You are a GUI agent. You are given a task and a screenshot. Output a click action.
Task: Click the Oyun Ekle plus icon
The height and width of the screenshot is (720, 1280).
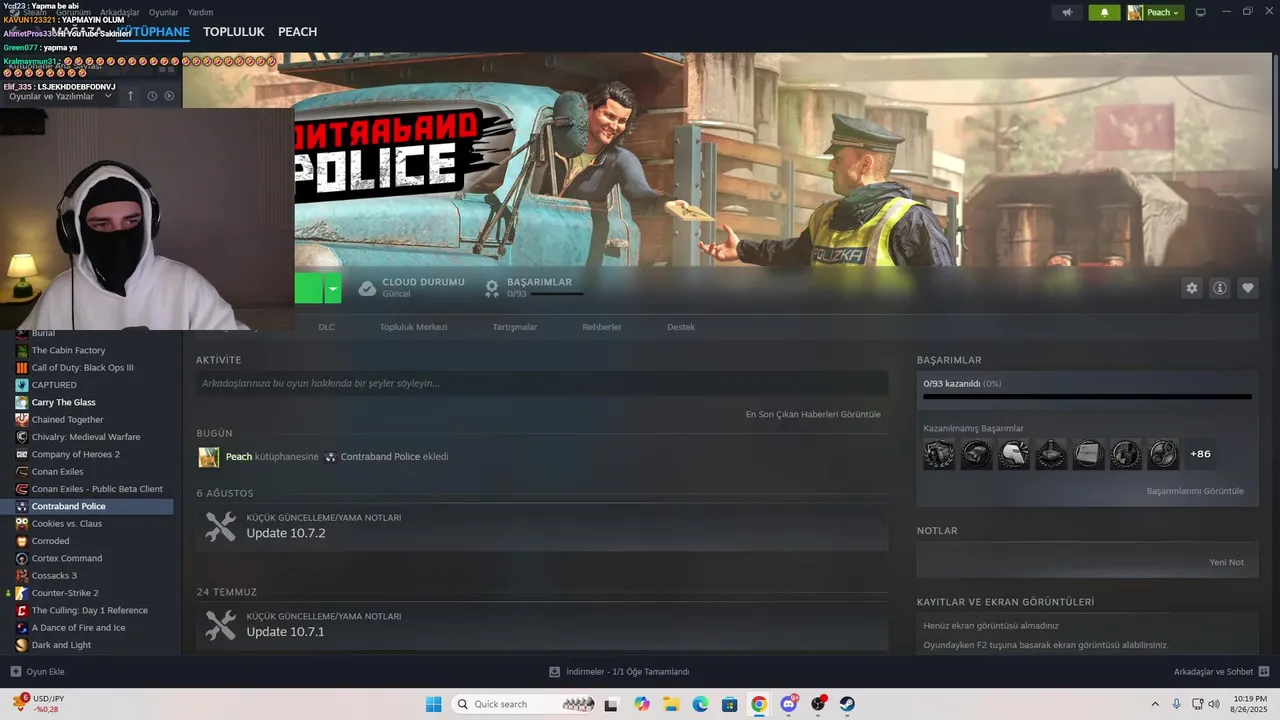pyautogui.click(x=15, y=672)
